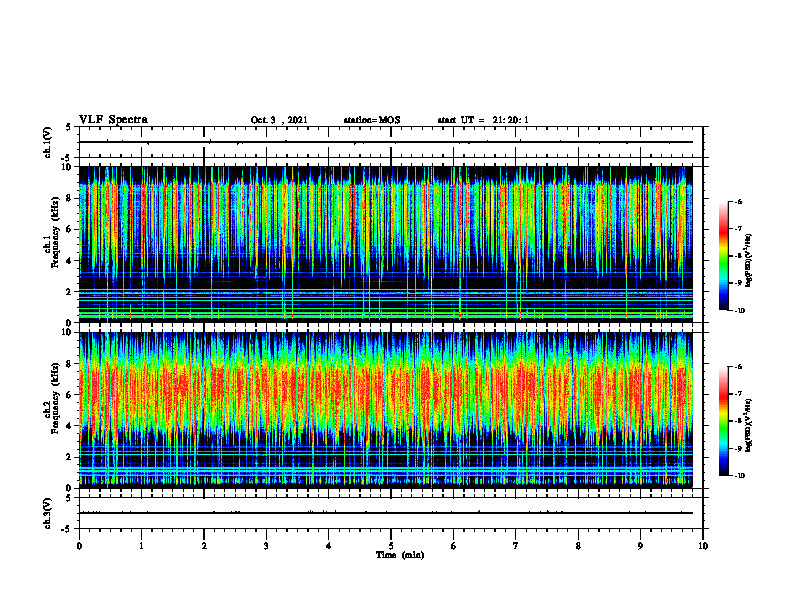Click time axis tick label "7"

[x=516, y=546]
